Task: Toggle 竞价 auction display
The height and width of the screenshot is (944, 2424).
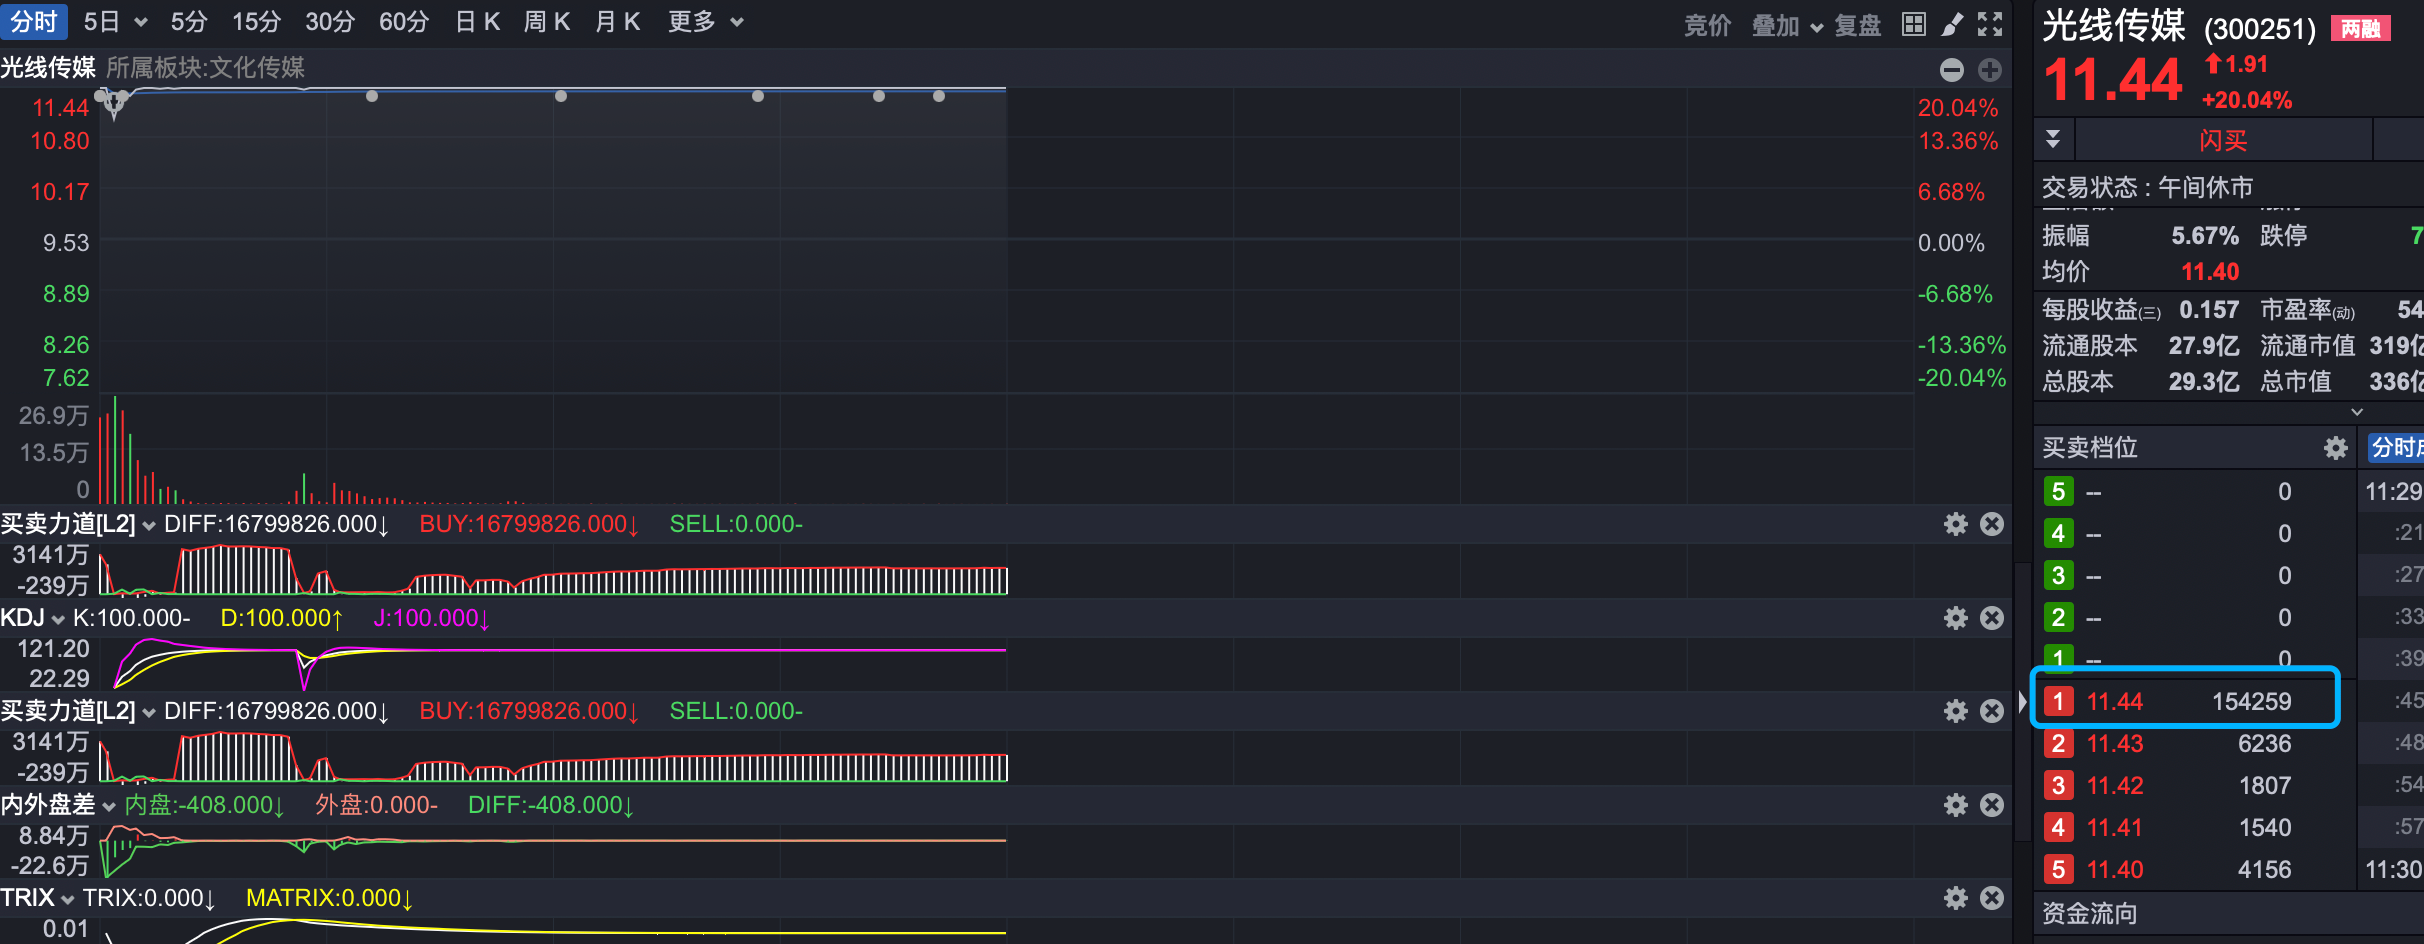Action: pyautogui.click(x=1707, y=25)
